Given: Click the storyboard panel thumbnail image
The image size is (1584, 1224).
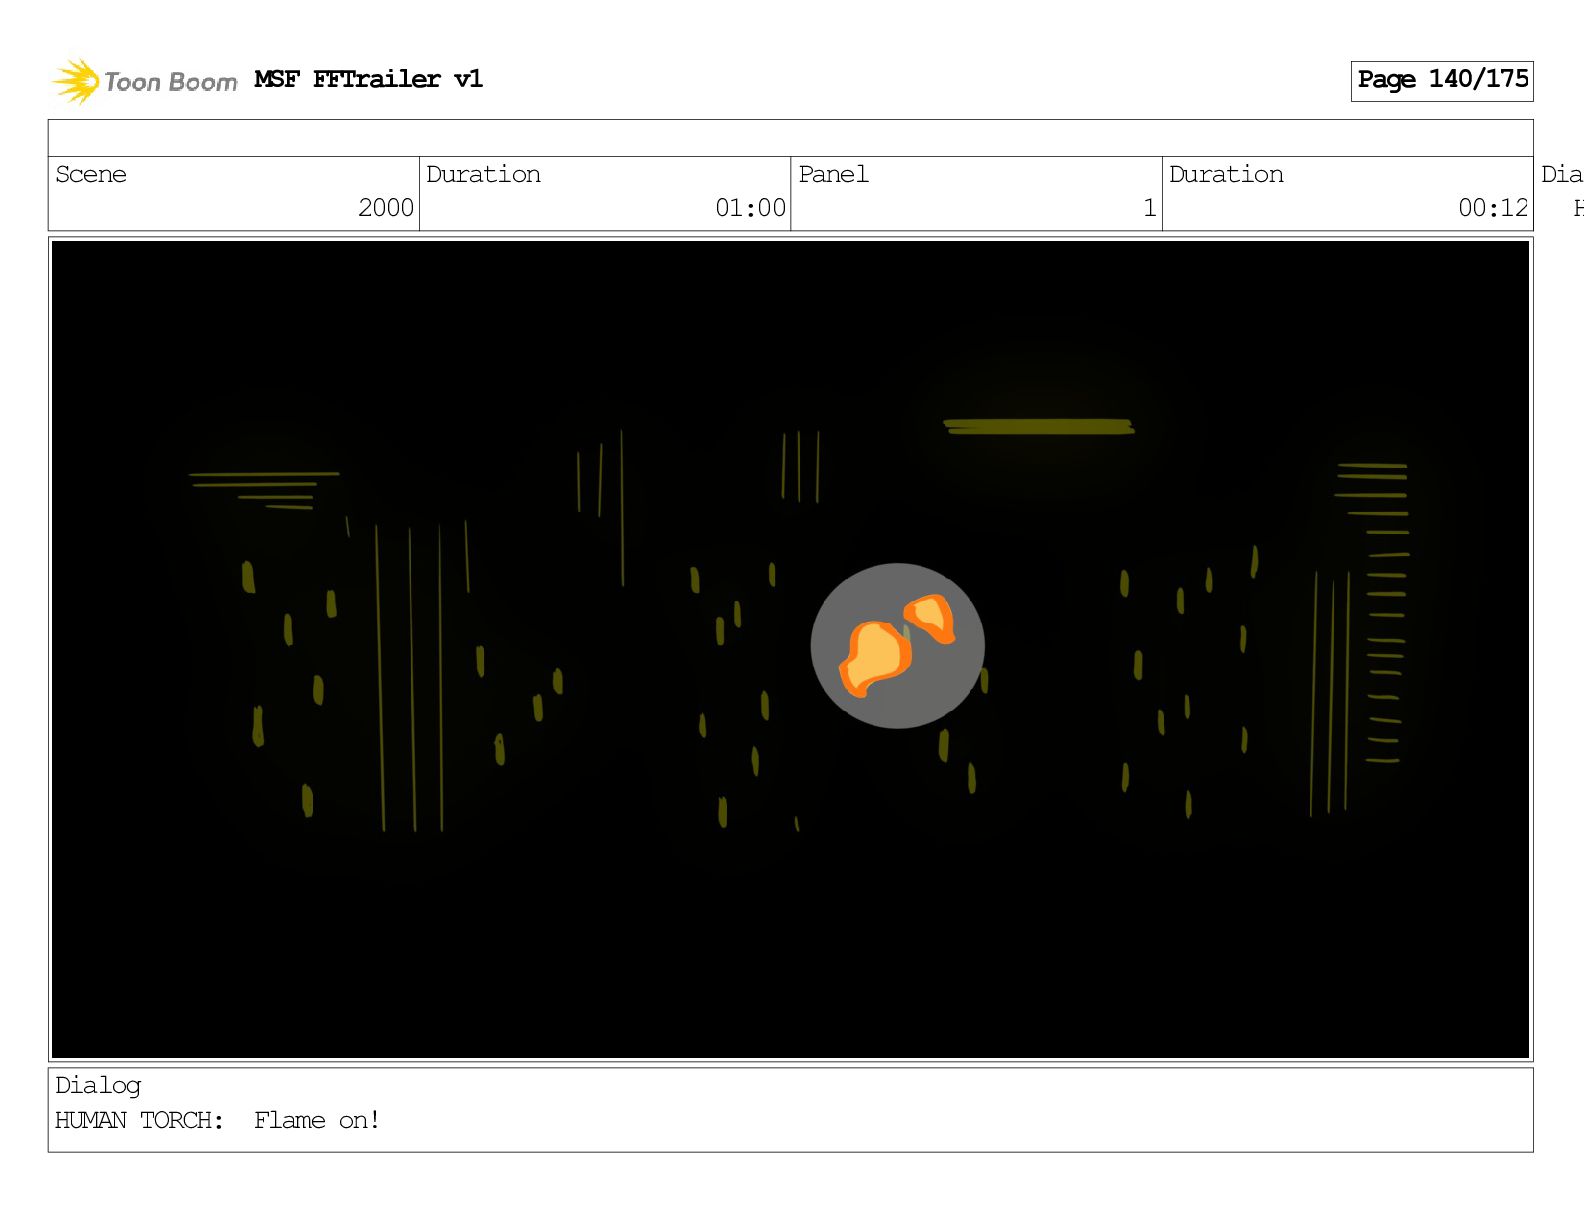Looking at the screenshot, I should (790, 649).
